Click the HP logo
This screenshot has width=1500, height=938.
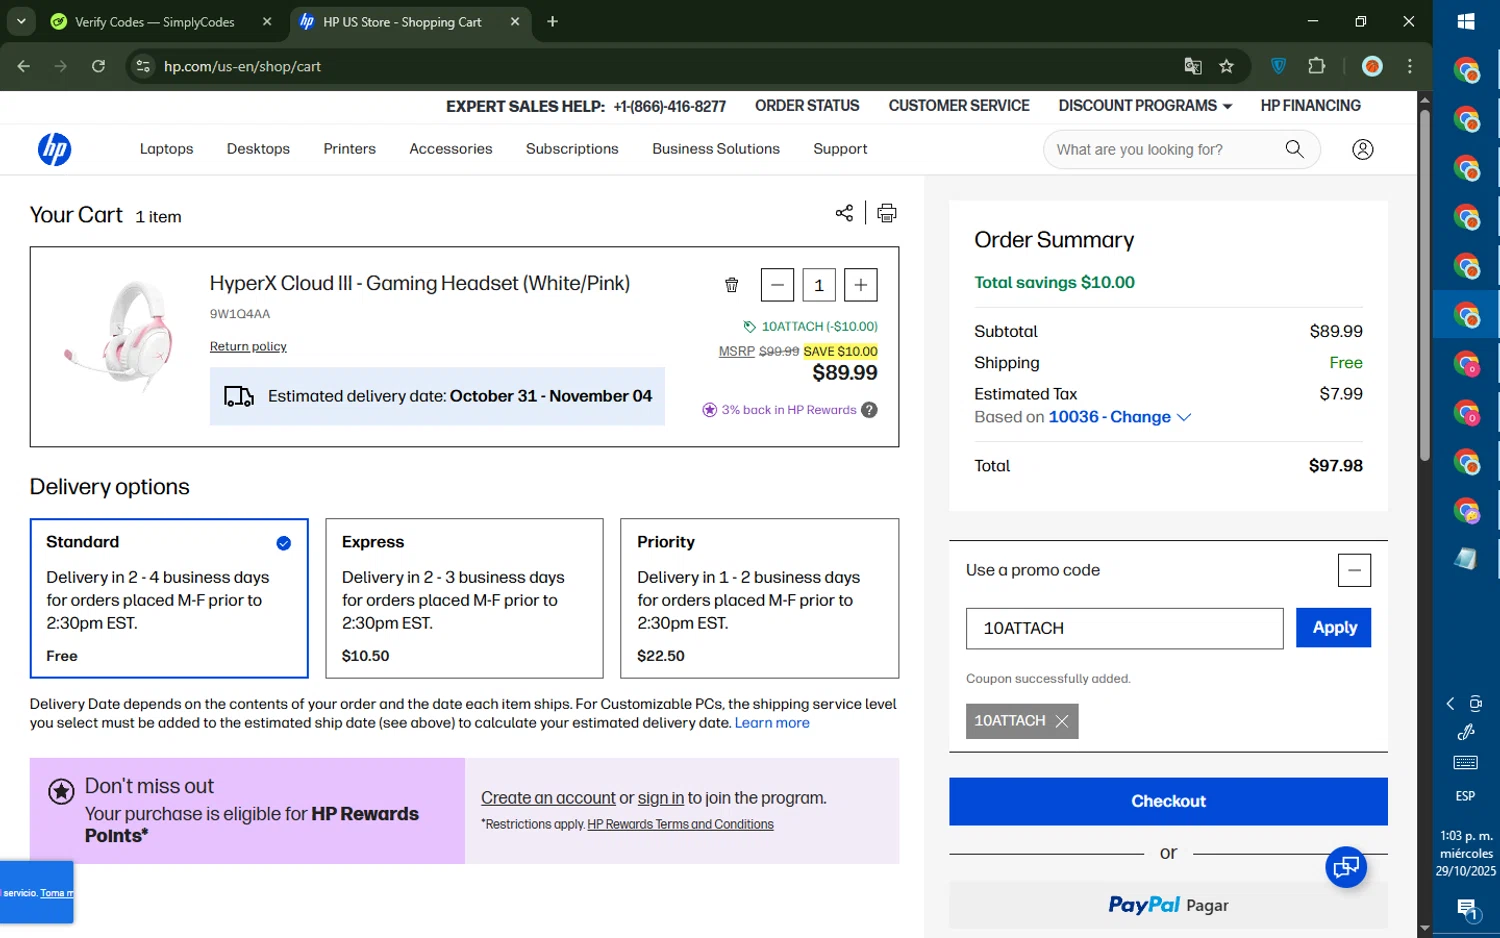tap(54, 149)
